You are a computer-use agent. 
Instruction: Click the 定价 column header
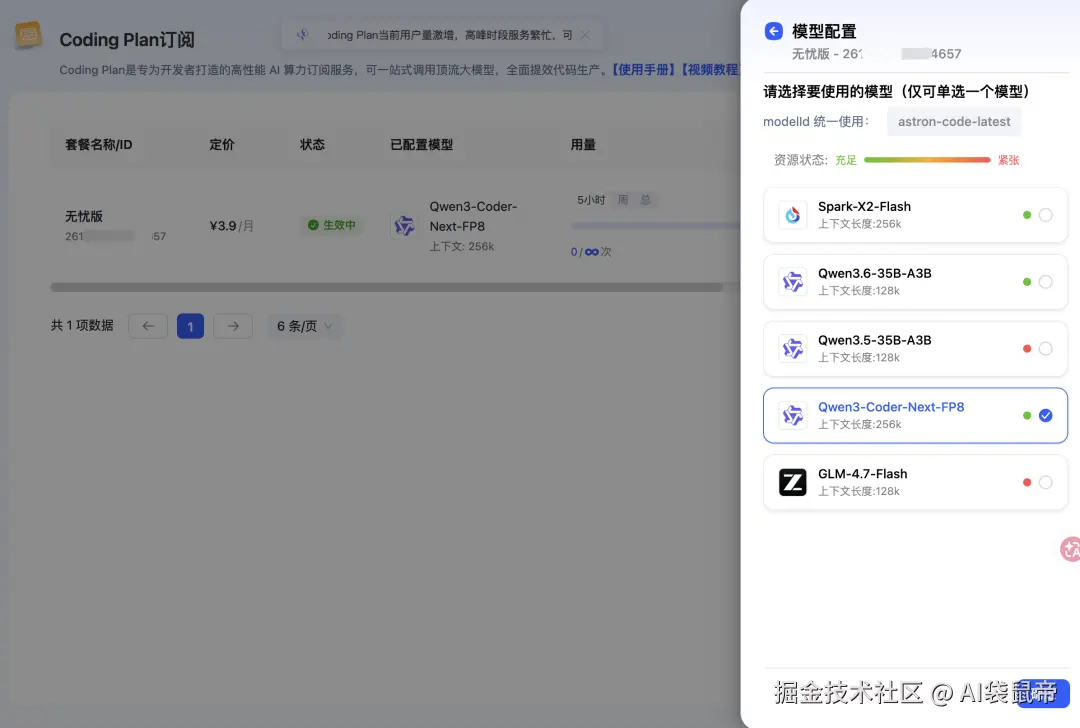222,145
